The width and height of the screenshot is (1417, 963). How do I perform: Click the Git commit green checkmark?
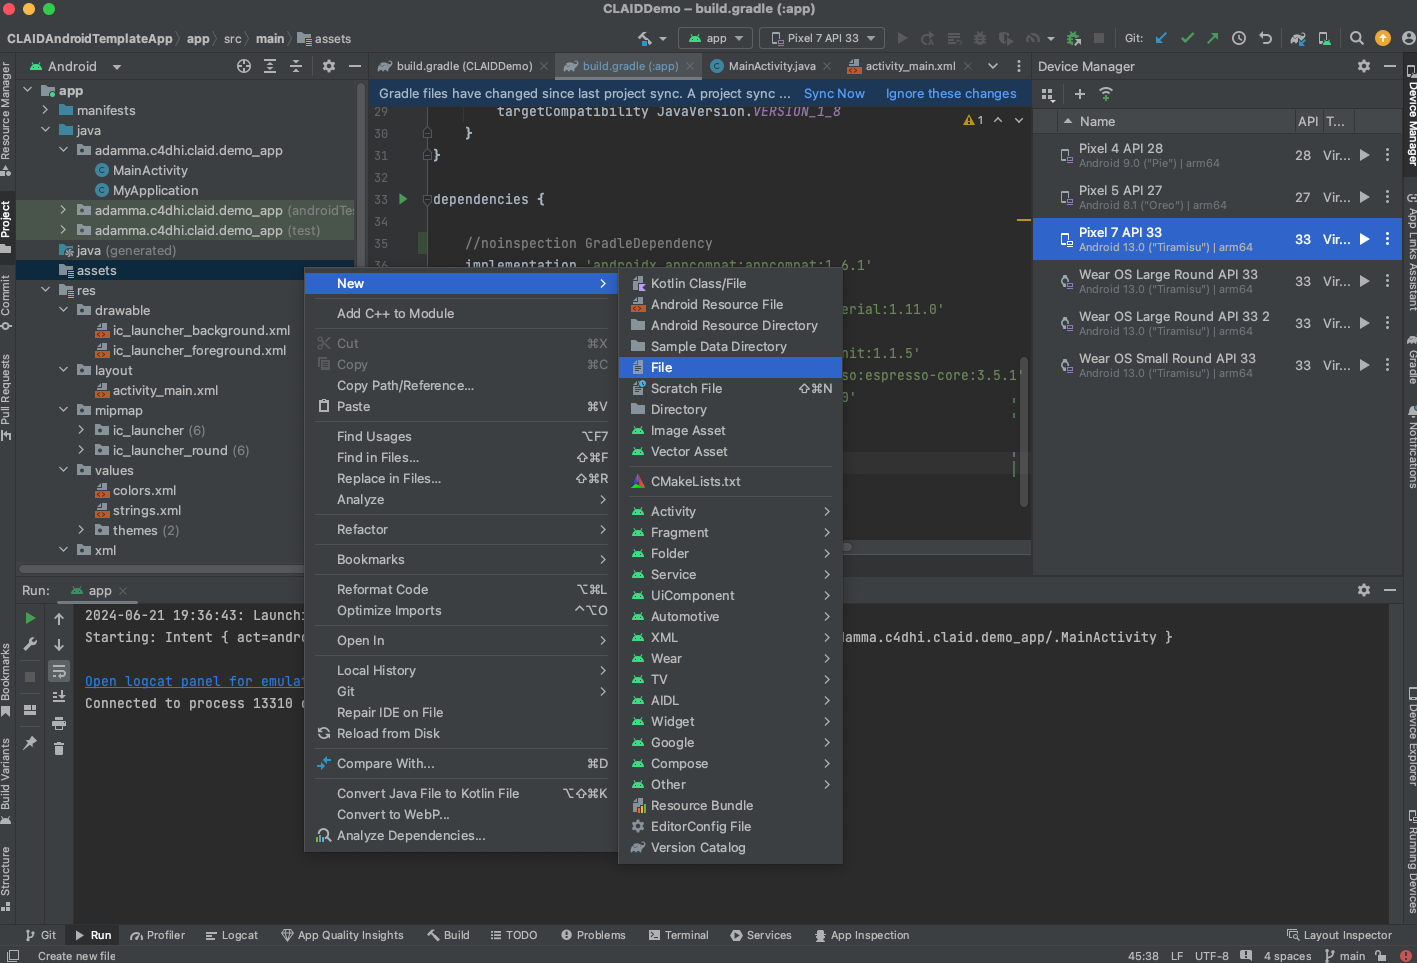pyautogui.click(x=1187, y=38)
